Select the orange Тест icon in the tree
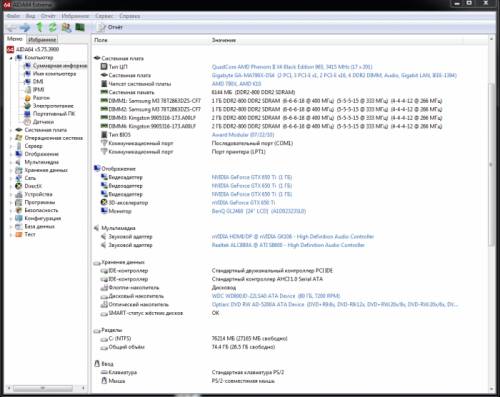 [19, 234]
